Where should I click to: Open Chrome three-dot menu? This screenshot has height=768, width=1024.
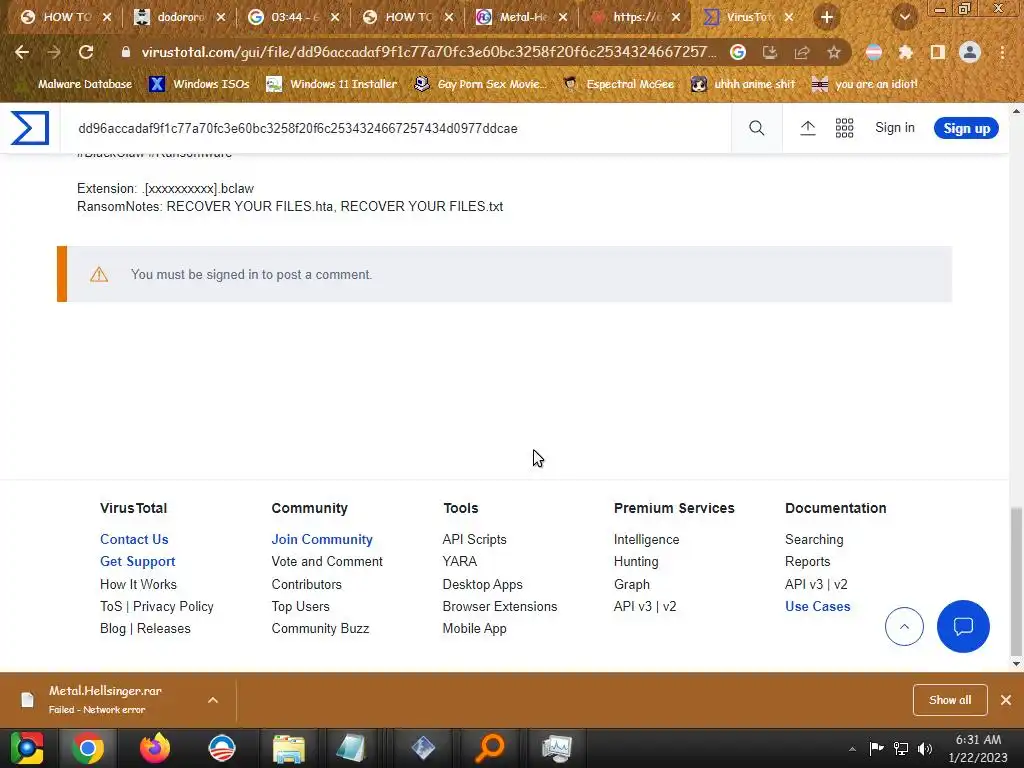click(1002, 52)
